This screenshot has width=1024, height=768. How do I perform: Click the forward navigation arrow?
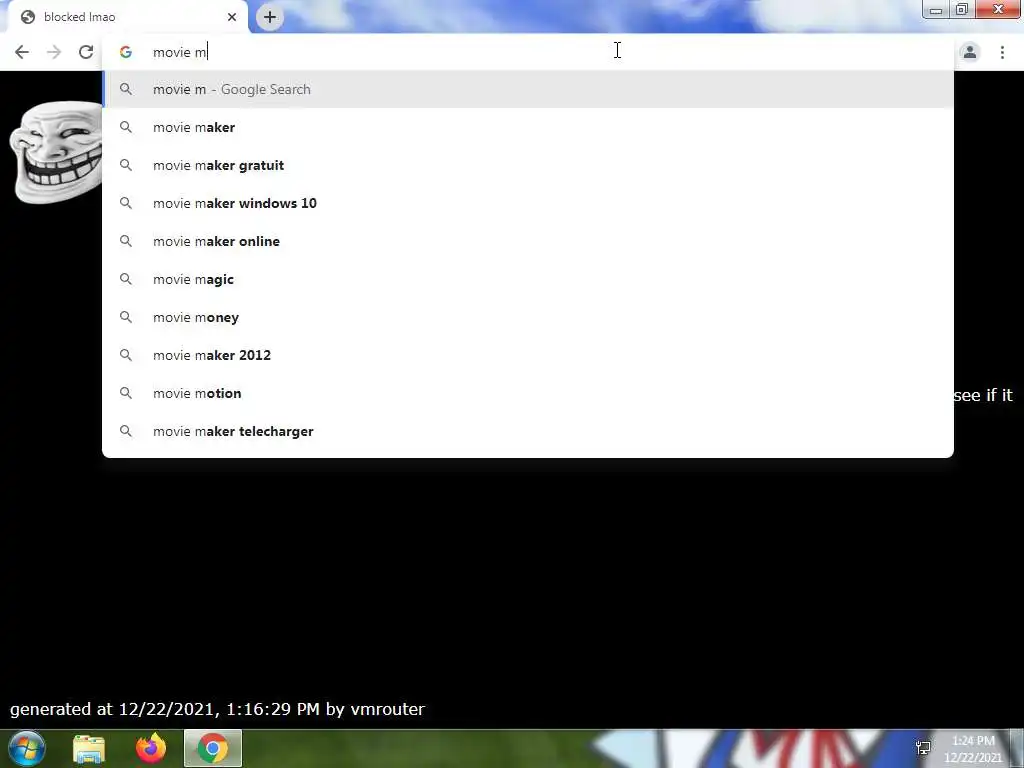tap(54, 52)
